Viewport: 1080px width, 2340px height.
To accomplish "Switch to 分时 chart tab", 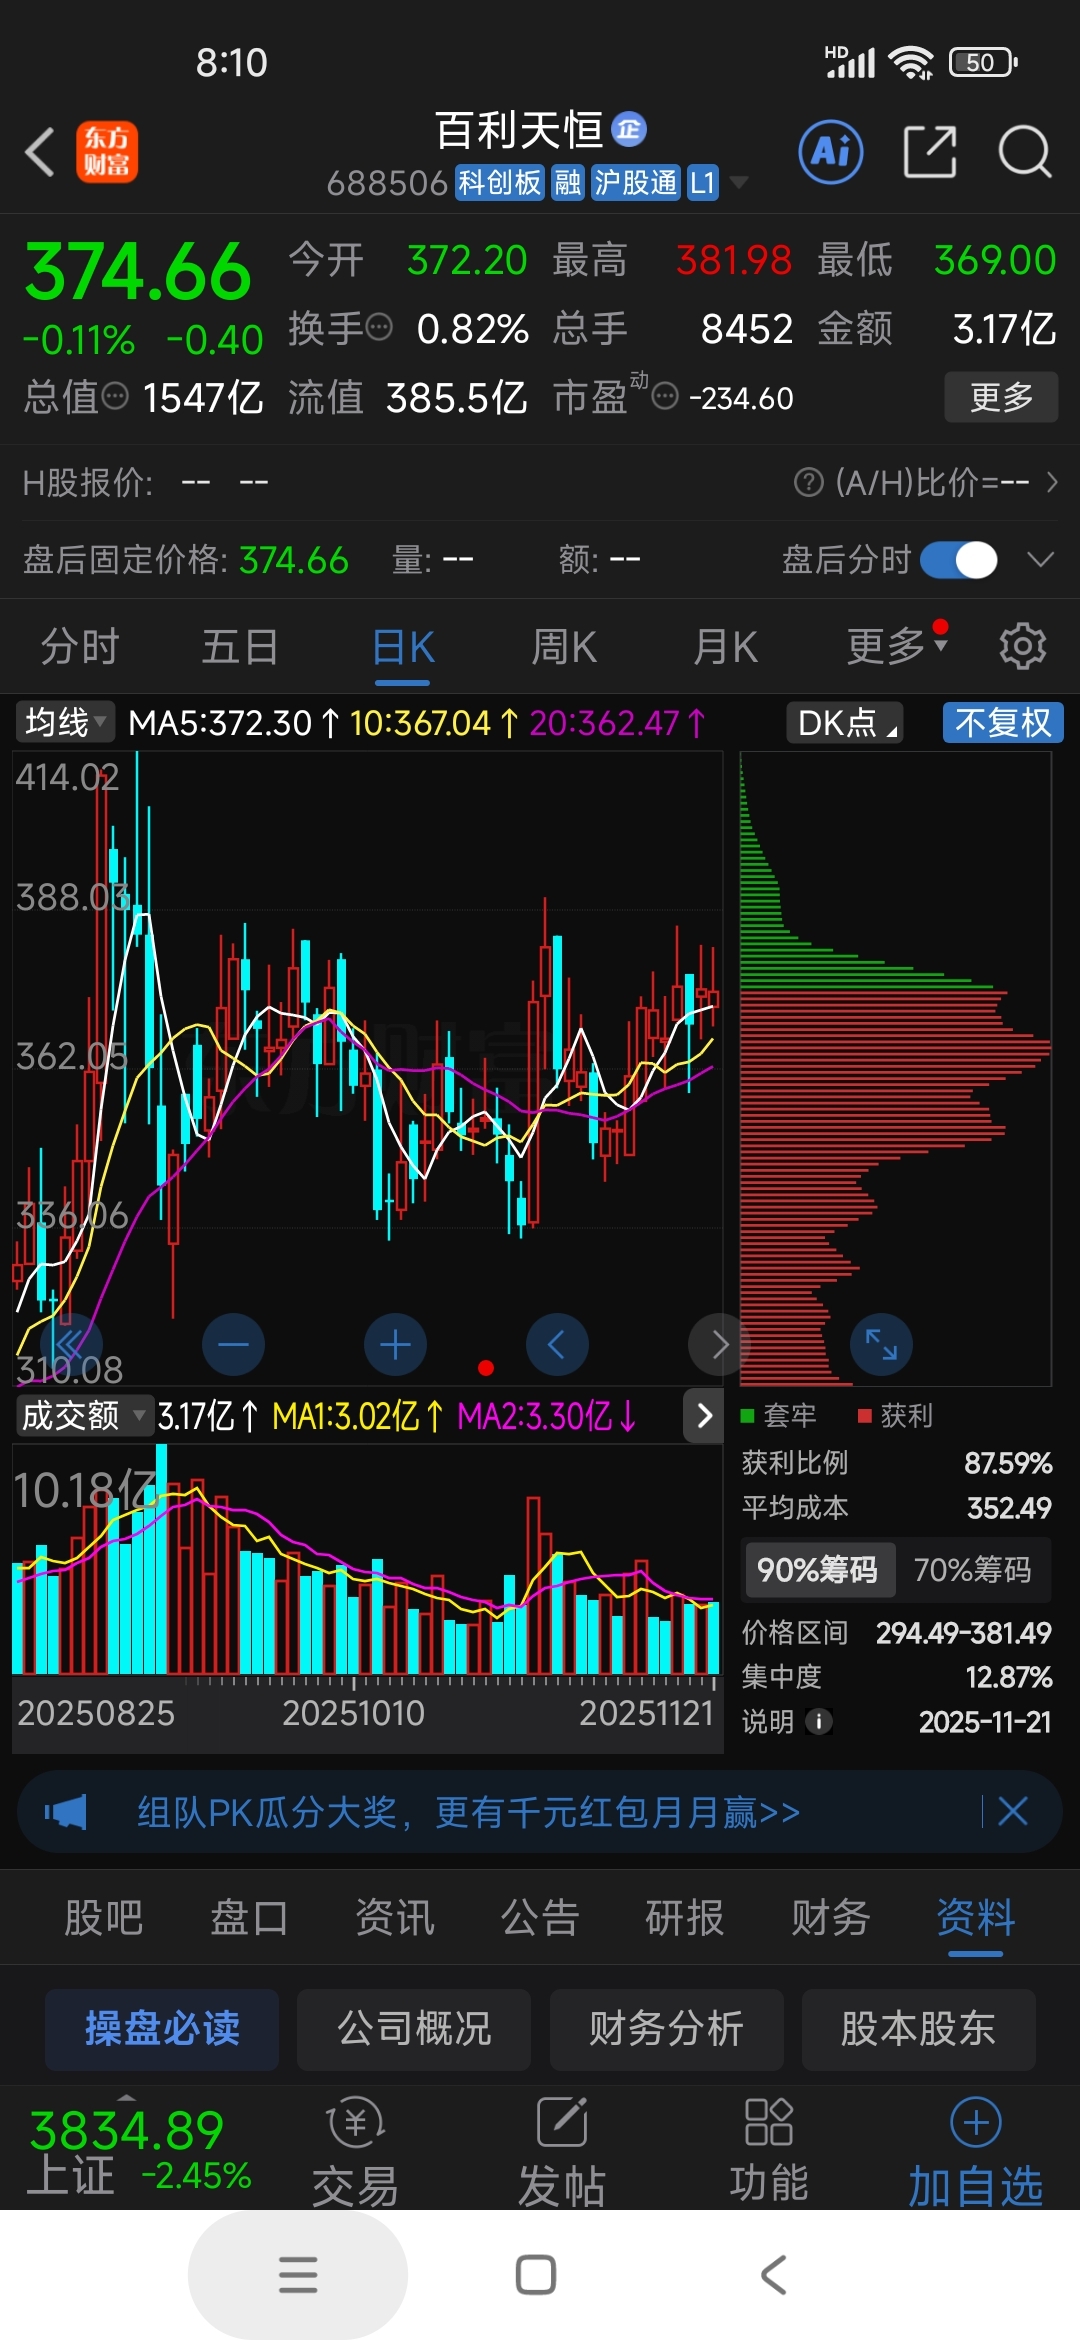I will coord(80,646).
